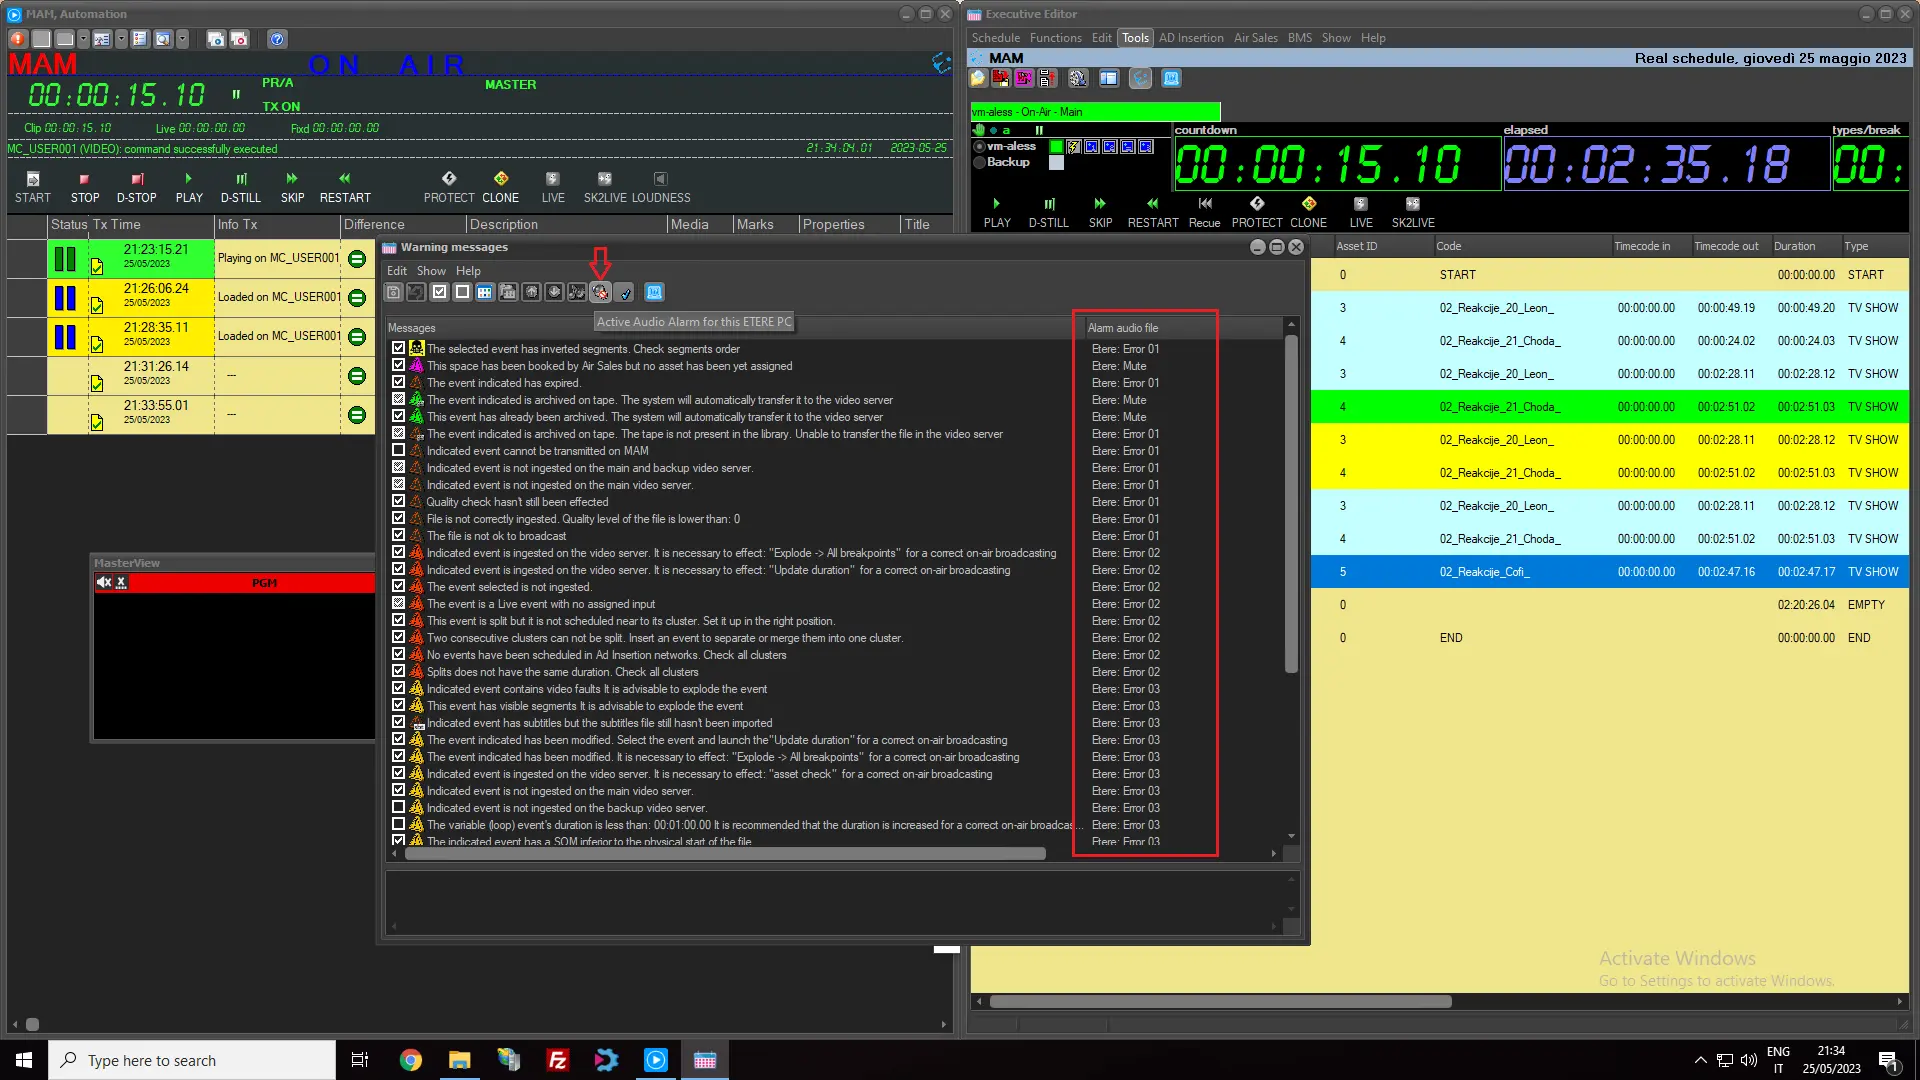Open dropdown arrow next to the image list icon
The height and width of the screenshot is (1080, 1920).
point(121,39)
